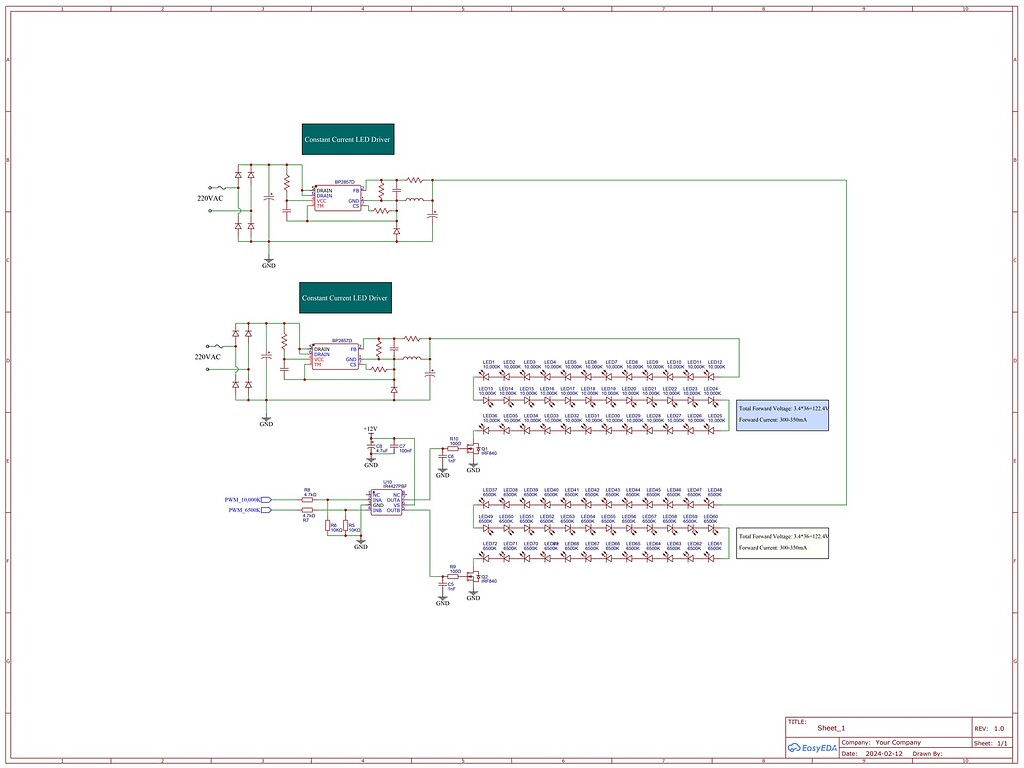1024x768 pixels.
Task: Click the +12V power flag symbol
Action: (369, 432)
